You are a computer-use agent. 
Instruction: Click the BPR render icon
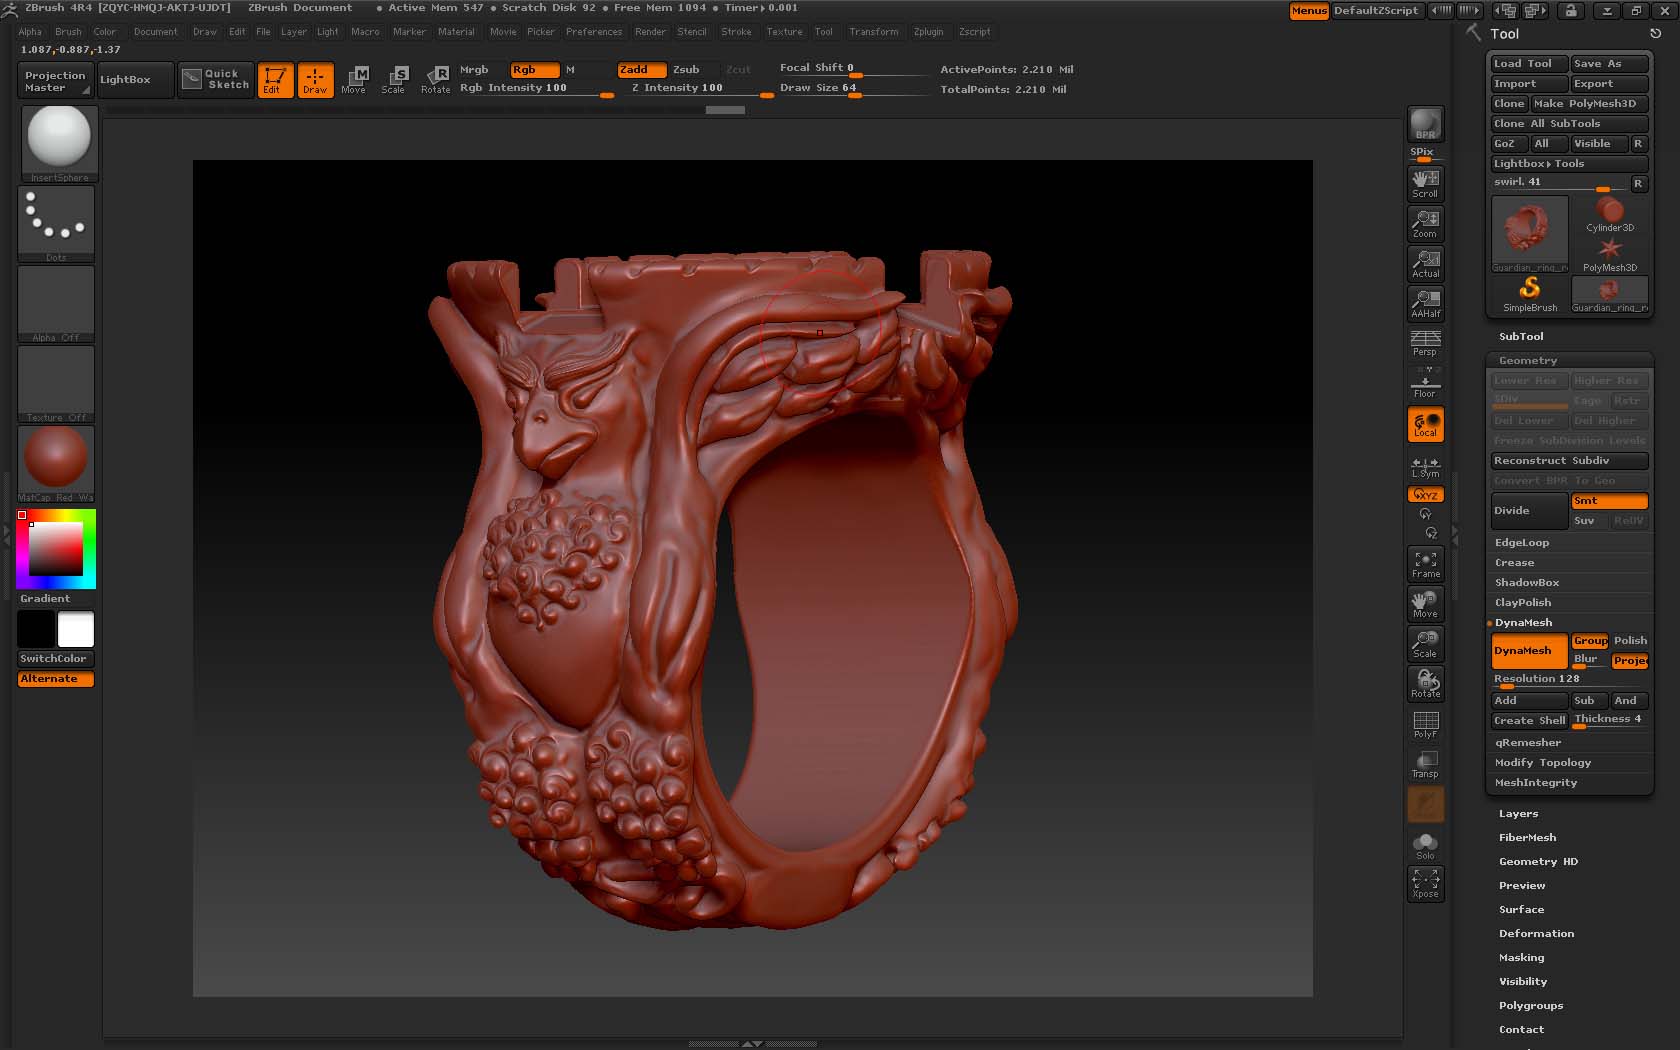[1425, 124]
